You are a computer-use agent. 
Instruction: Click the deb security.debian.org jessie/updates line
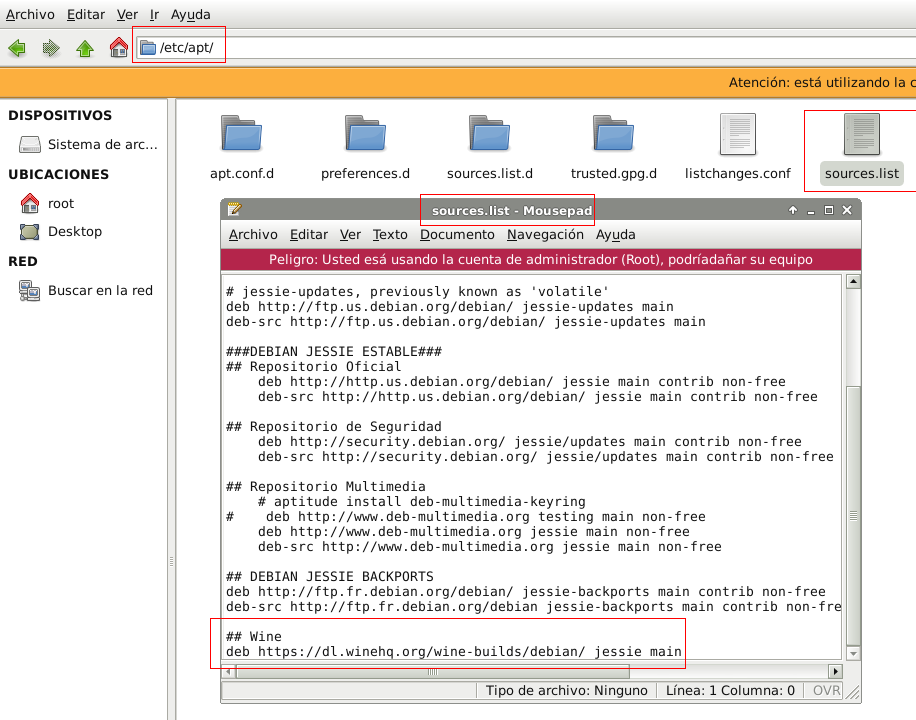(x=530, y=442)
